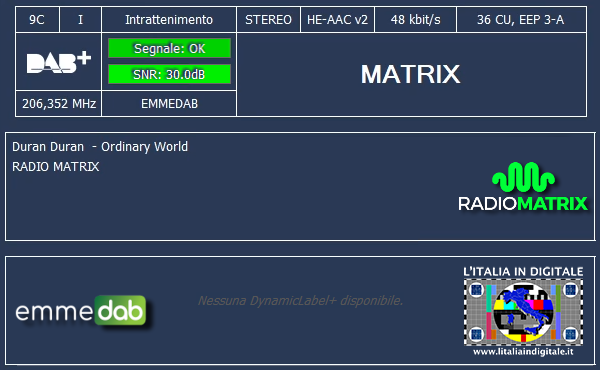Click the emmedab logo
The image size is (600, 370).
click(x=81, y=311)
